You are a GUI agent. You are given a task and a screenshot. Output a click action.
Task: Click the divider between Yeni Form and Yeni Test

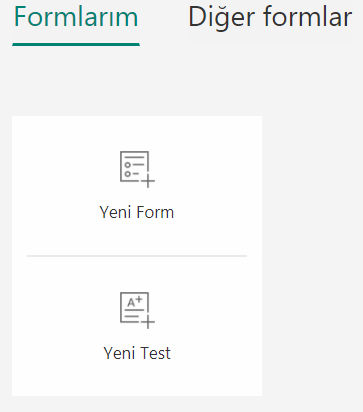point(137,256)
